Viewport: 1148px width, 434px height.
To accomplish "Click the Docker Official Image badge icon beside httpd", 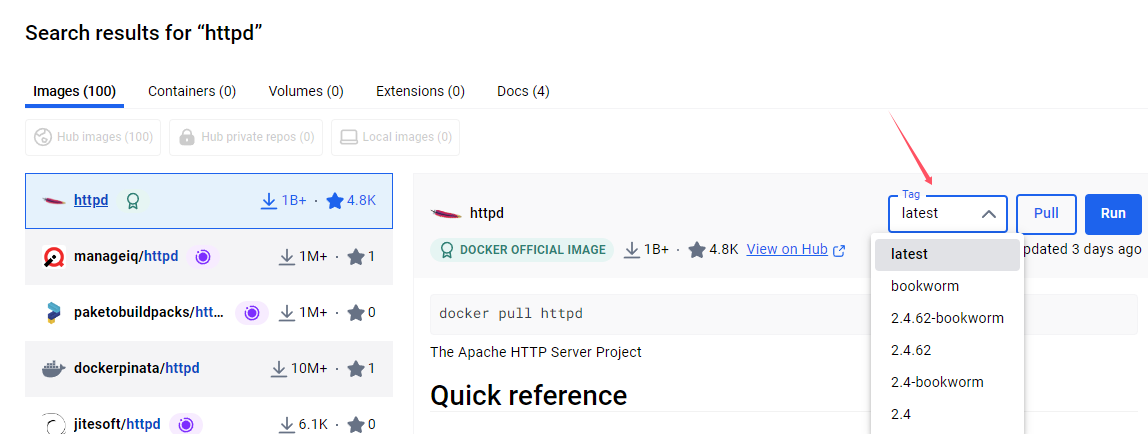I will [x=133, y=201].
